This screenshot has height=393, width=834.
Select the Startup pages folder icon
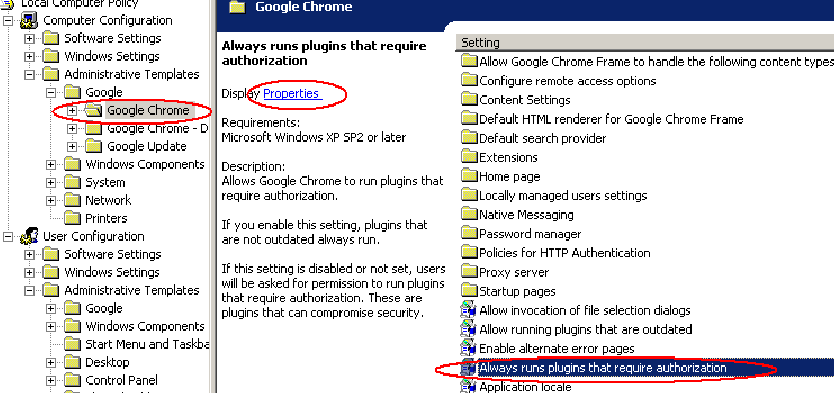click(x=469, y=291)
